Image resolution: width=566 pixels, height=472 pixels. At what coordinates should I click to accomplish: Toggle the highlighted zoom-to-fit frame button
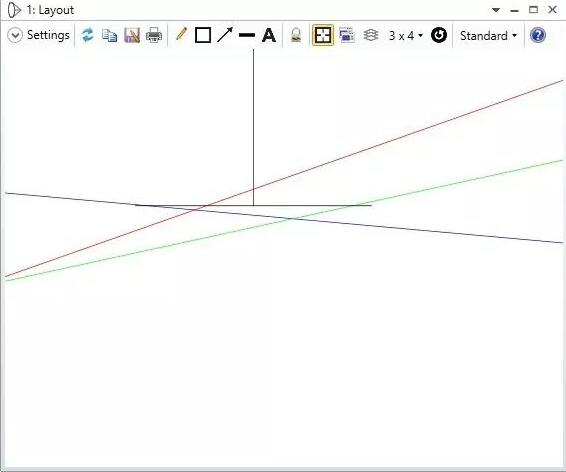point(323,35)
